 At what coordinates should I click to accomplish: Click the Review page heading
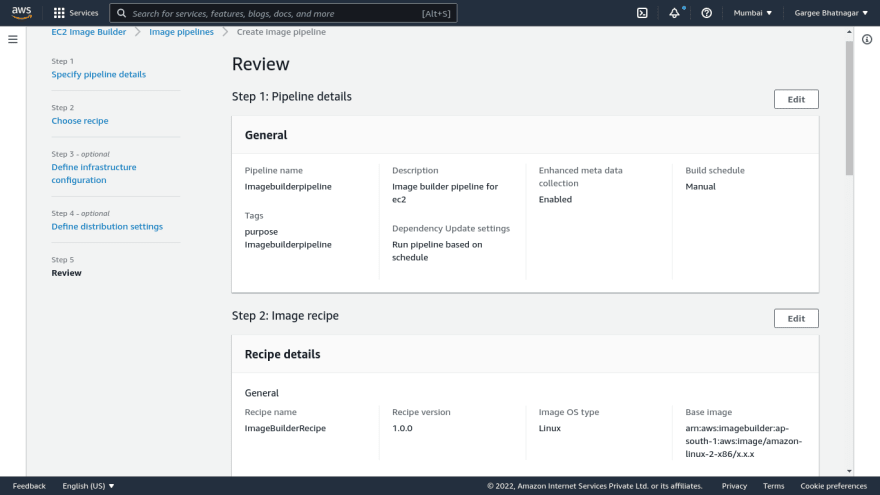(x=260, y=64)
